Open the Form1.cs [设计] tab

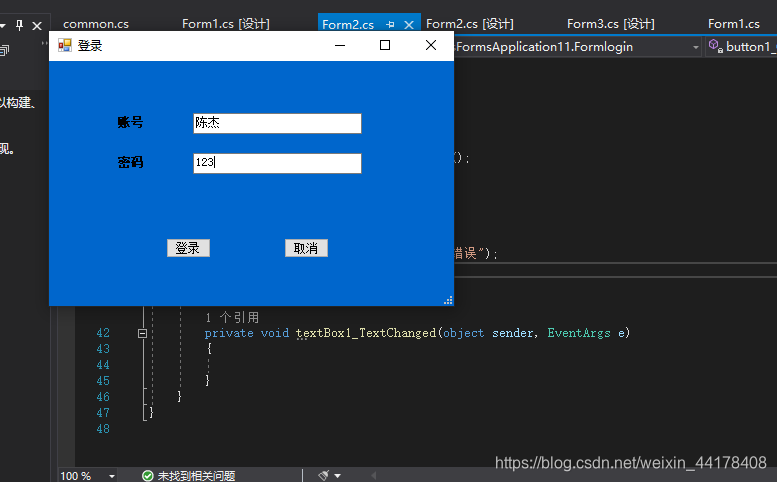tap(225, 24)
